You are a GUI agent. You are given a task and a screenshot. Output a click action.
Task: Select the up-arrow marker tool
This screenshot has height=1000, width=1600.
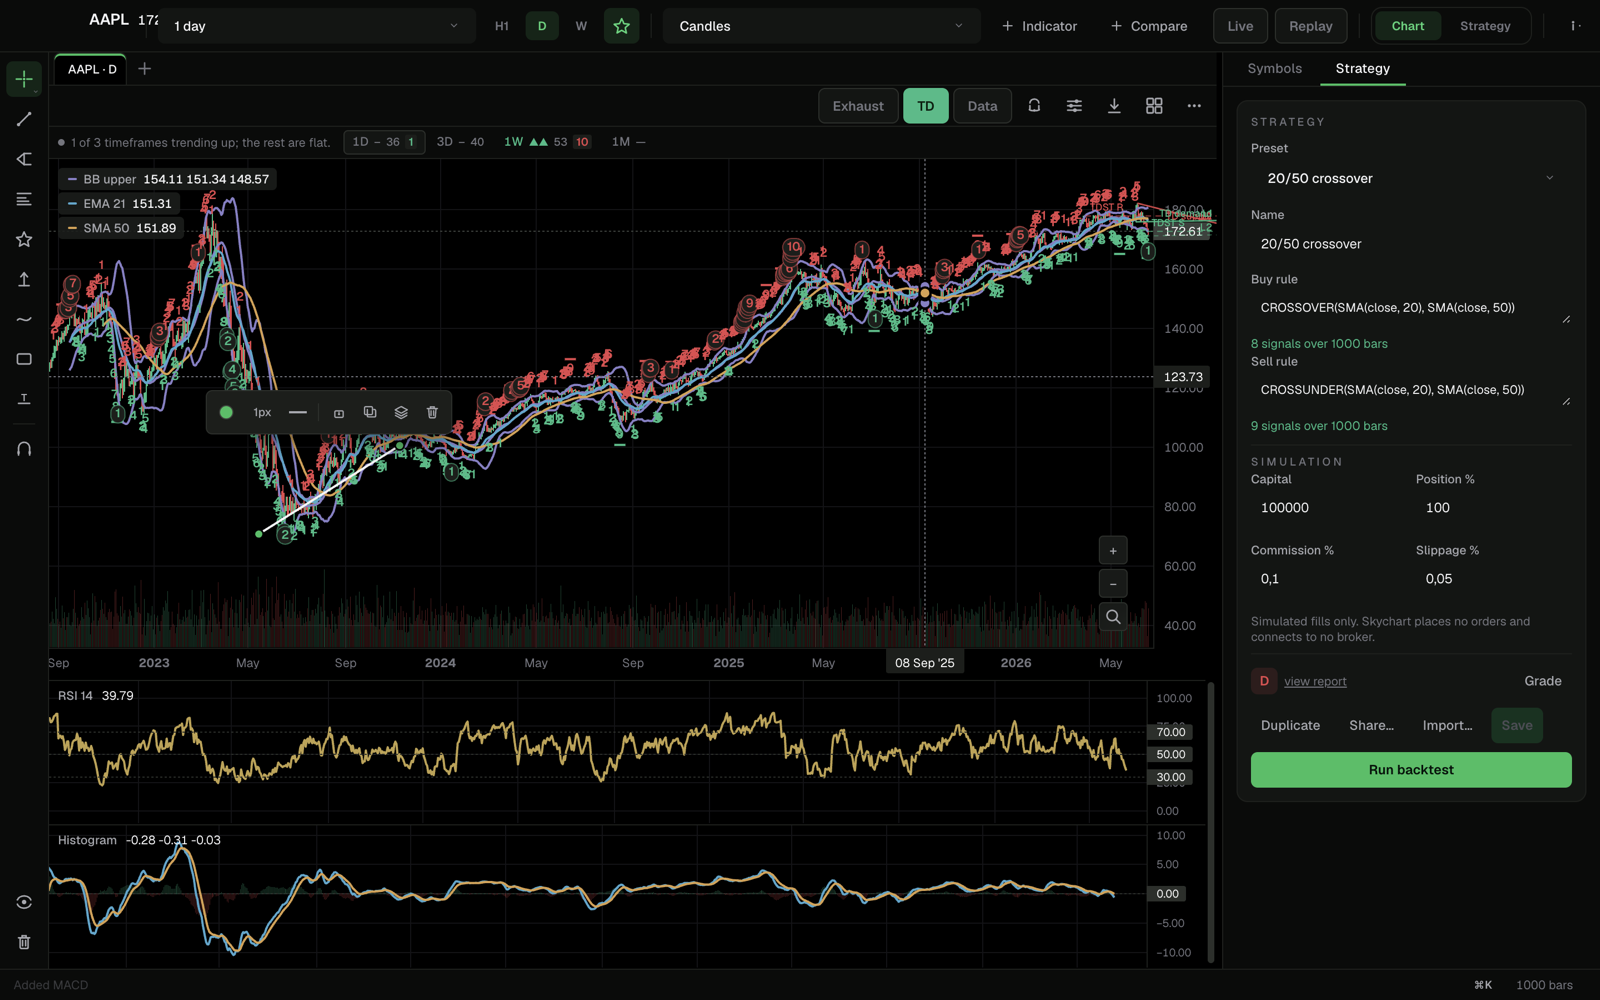click(x=24, y=279)
